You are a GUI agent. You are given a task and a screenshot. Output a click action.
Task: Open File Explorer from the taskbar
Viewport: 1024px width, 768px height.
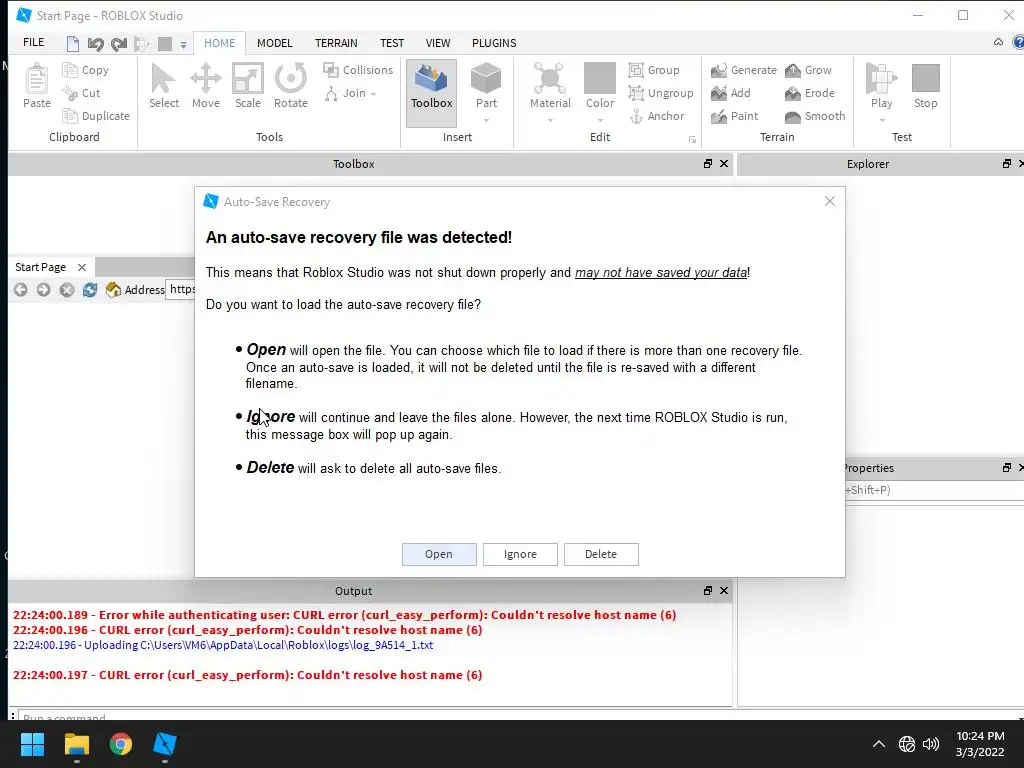[x=76, y=744]
